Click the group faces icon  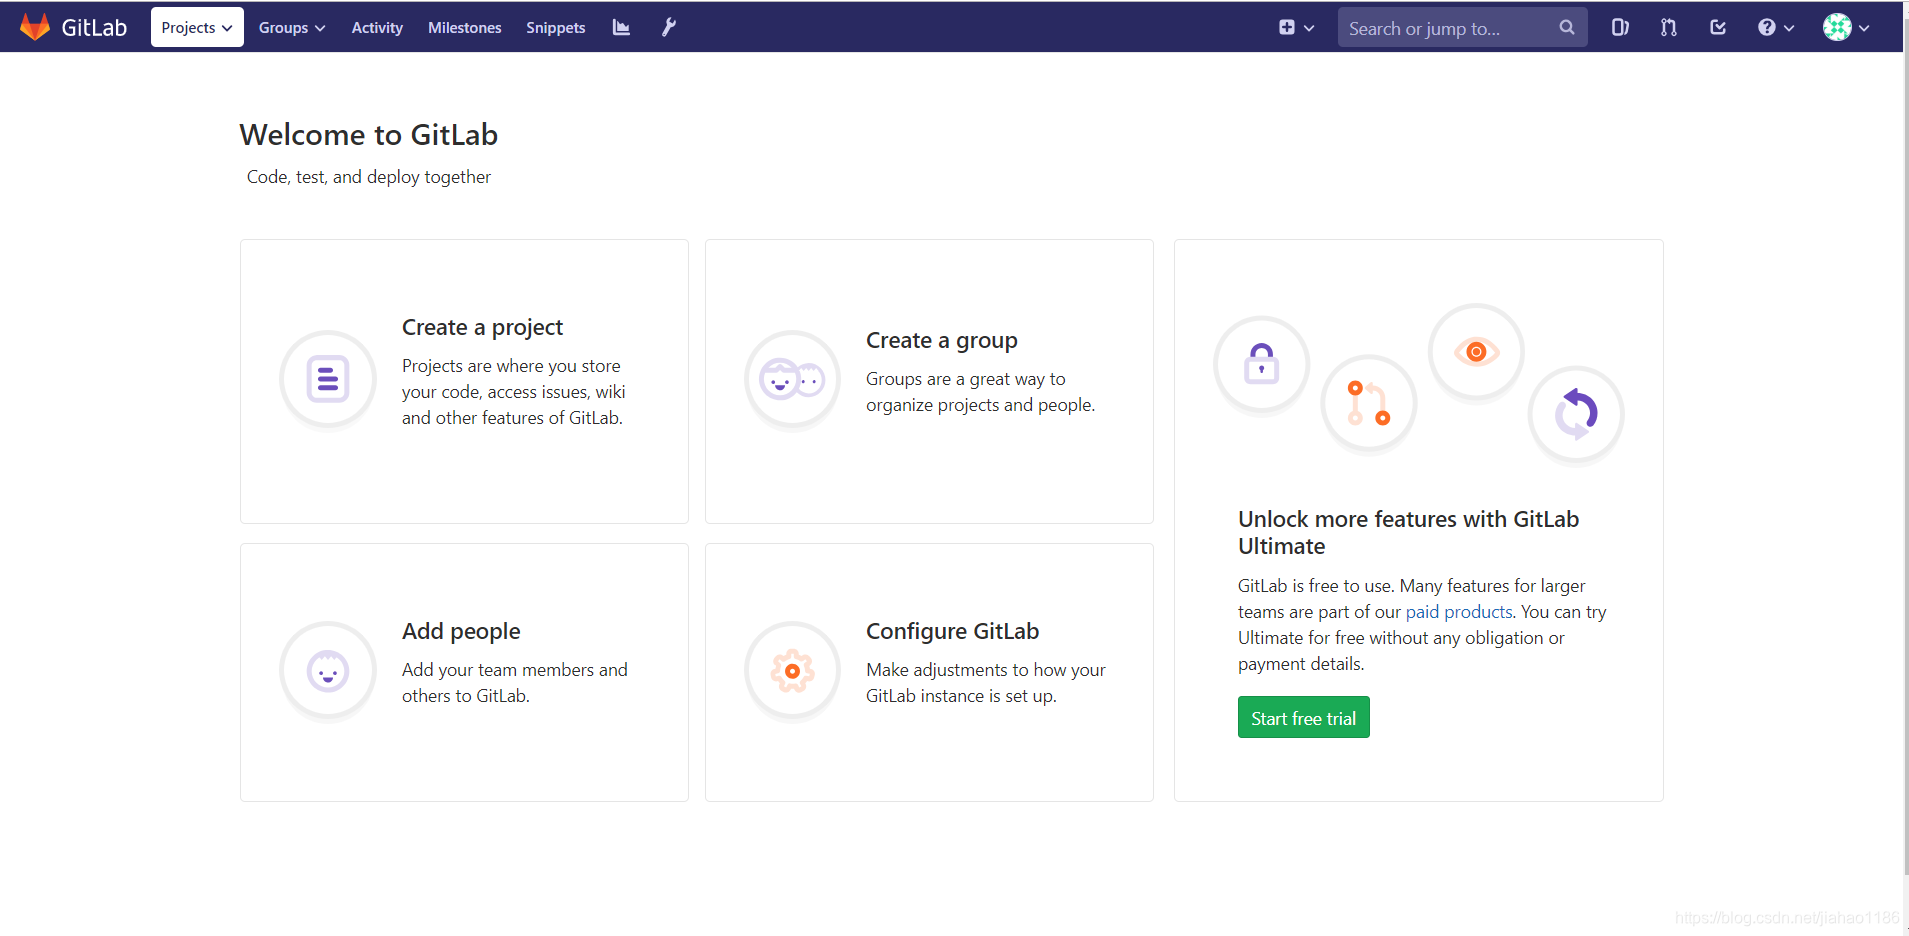792,379
